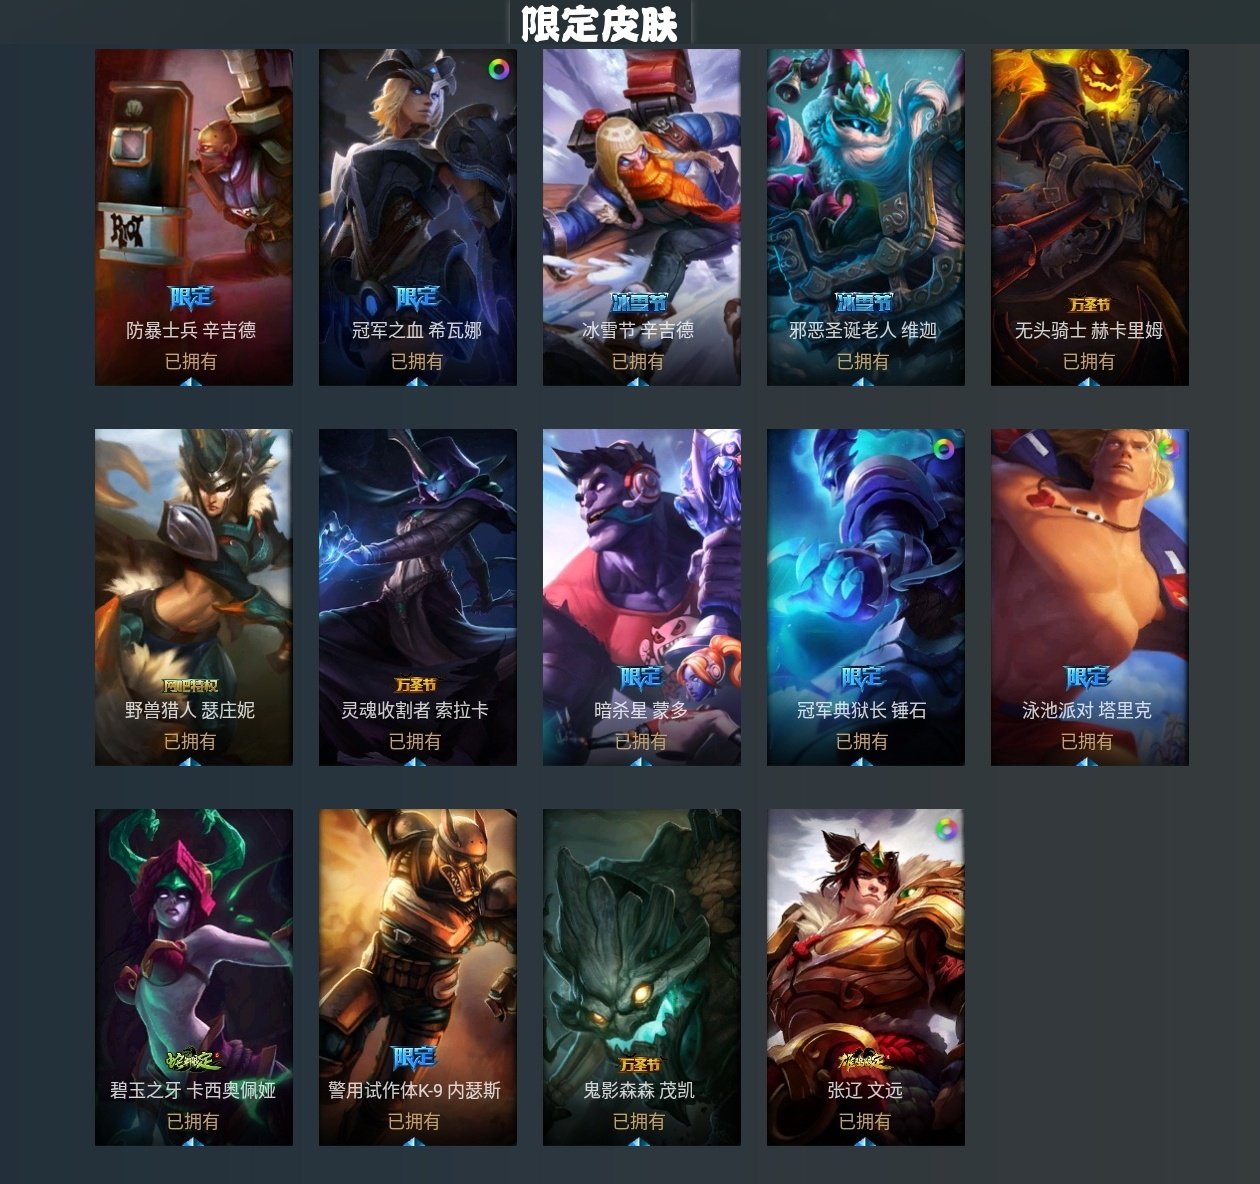Viewport: 1260px width, 1184px height.
Task: Click the 冠军之血 希瓦娜 skin name
Action: (416, 330)
